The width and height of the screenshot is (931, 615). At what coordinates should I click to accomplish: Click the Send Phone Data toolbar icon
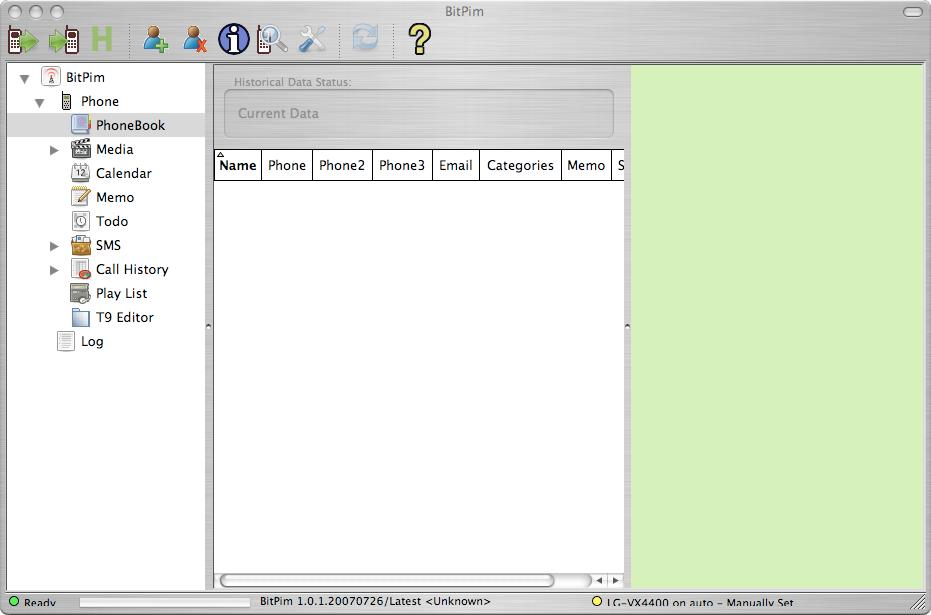(64, 40)
